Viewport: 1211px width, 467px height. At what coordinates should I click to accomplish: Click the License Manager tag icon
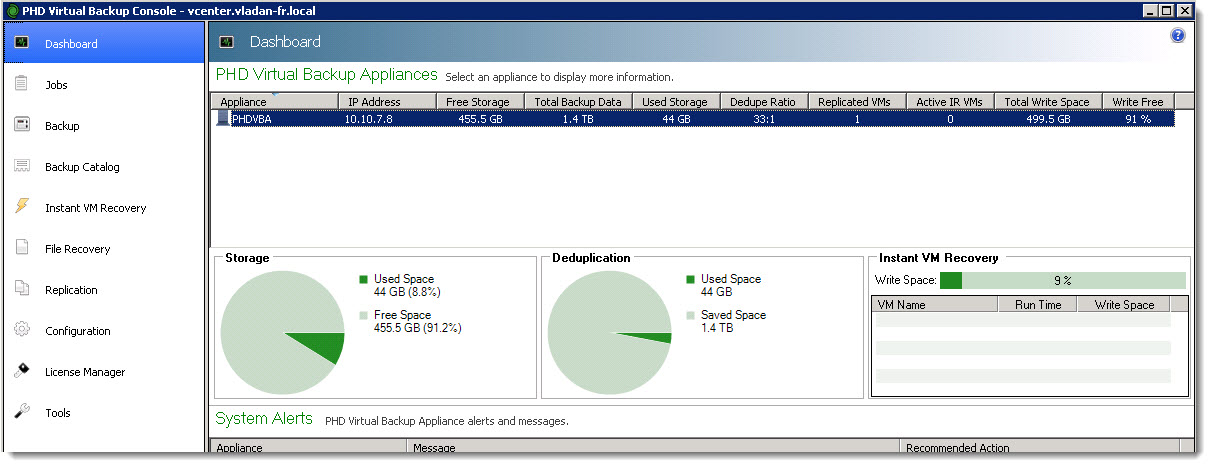[21, 371]
